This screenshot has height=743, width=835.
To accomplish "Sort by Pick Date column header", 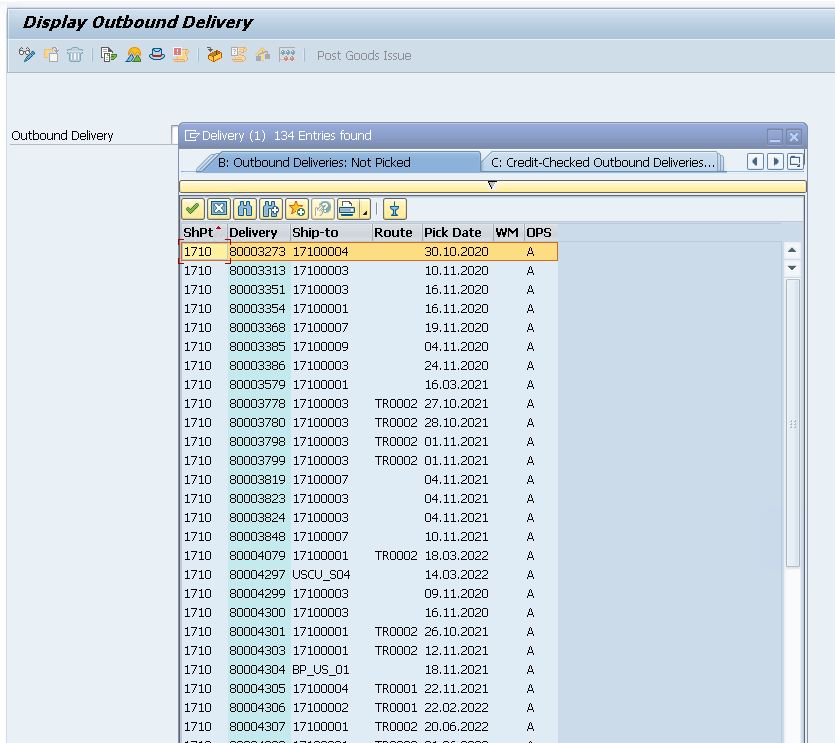I will pos(452,232).
